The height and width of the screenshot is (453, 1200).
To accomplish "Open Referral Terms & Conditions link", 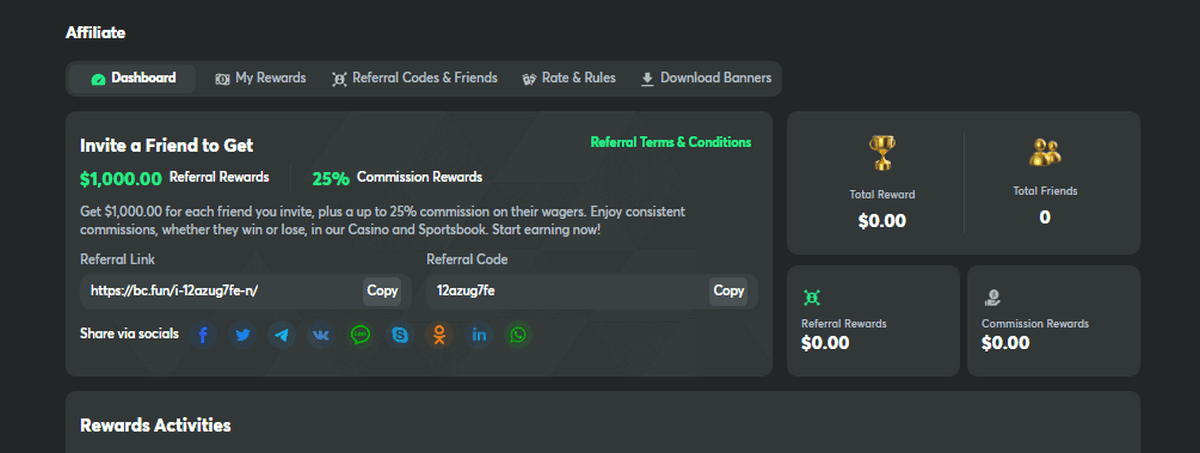I will [670, 142].
